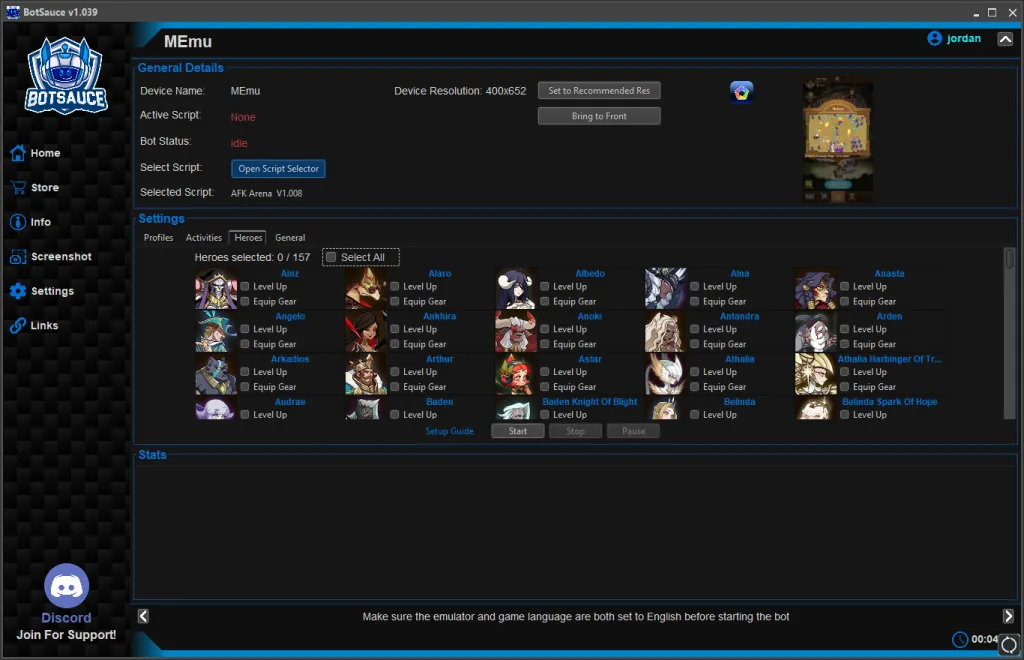Image resolution: width=1024 pixels, height=660 pixels.
Task: Click the Belinda Spark Of Hope name
Action: point(889,402)
